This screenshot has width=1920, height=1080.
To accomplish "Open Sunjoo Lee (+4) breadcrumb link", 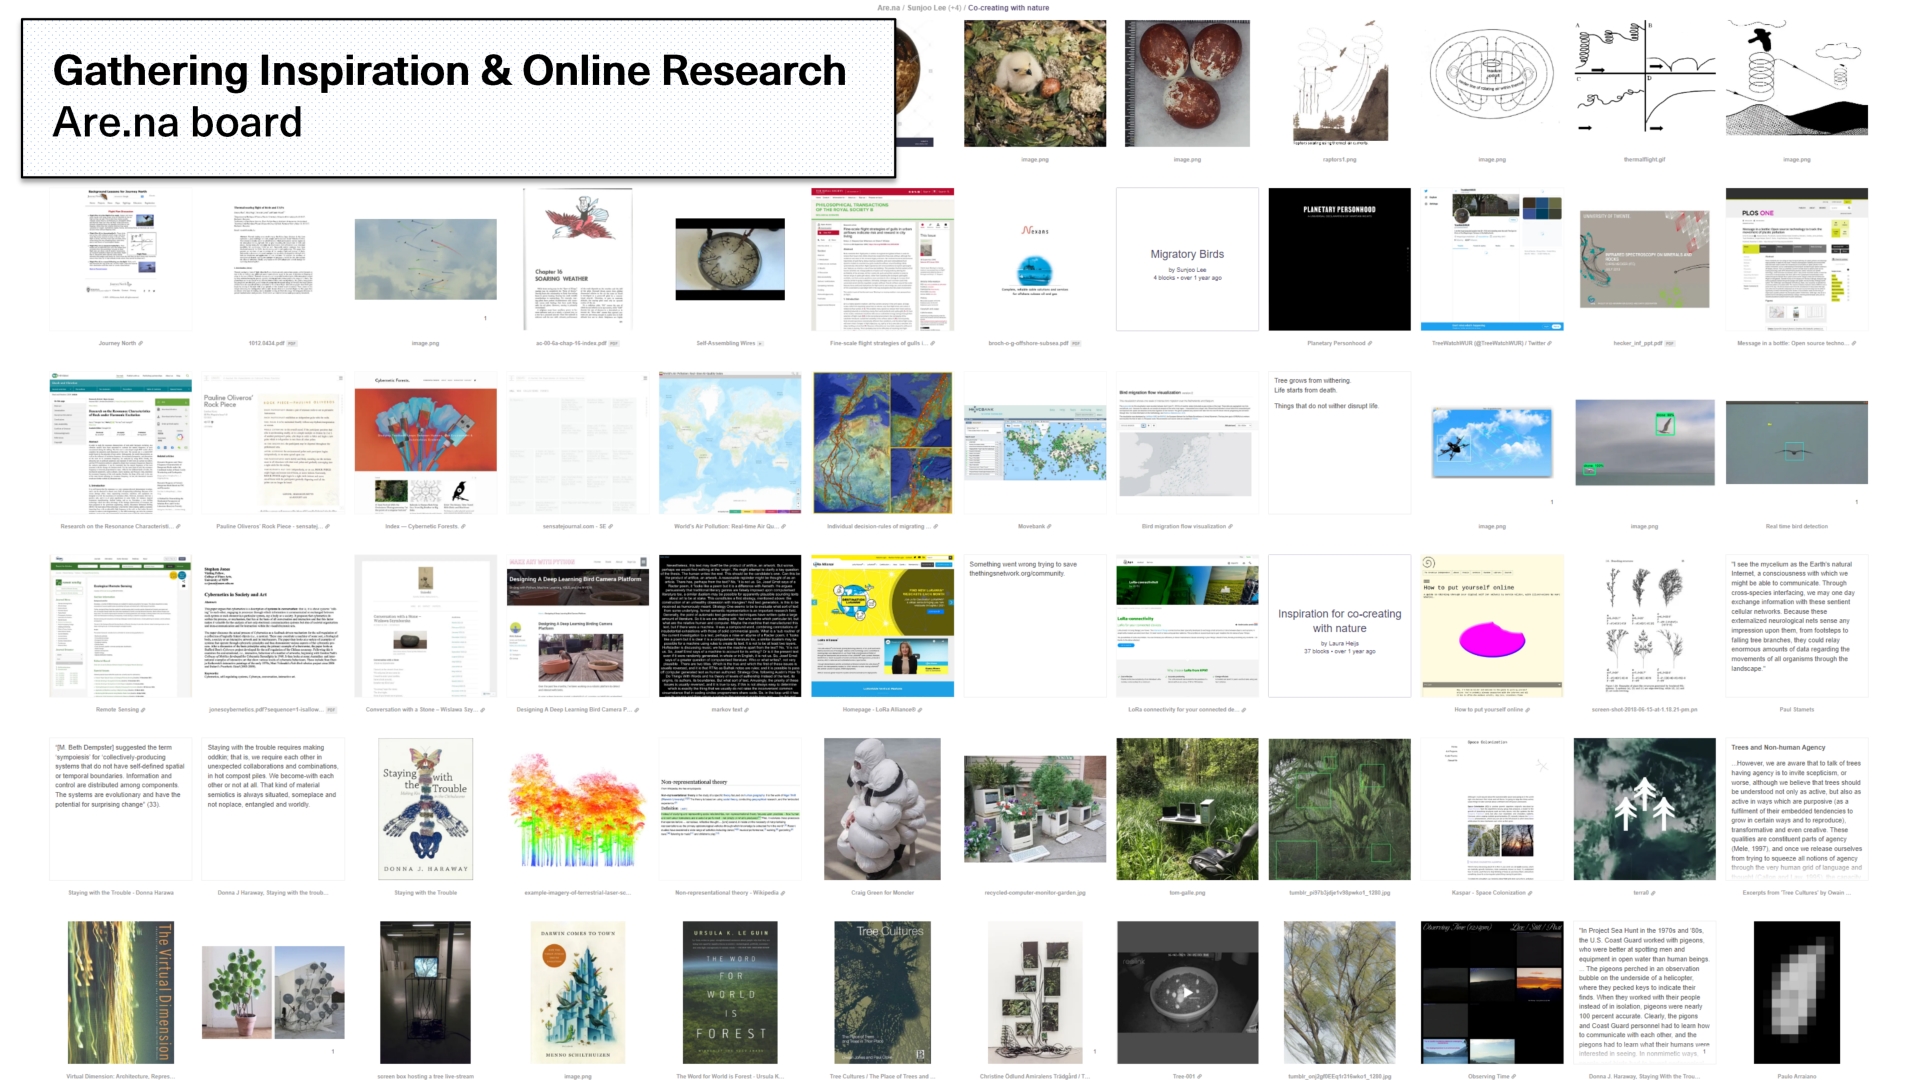I will click(x=934, y=8).
